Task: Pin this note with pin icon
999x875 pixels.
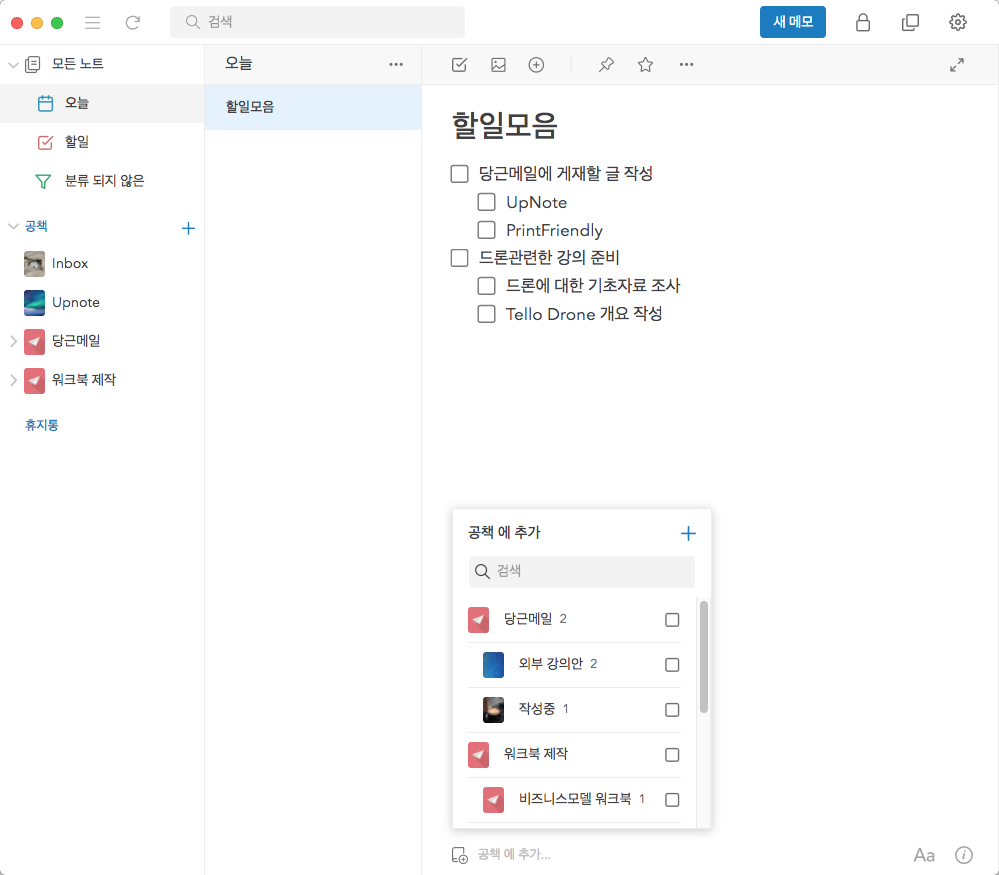Action: coord(607,64)
